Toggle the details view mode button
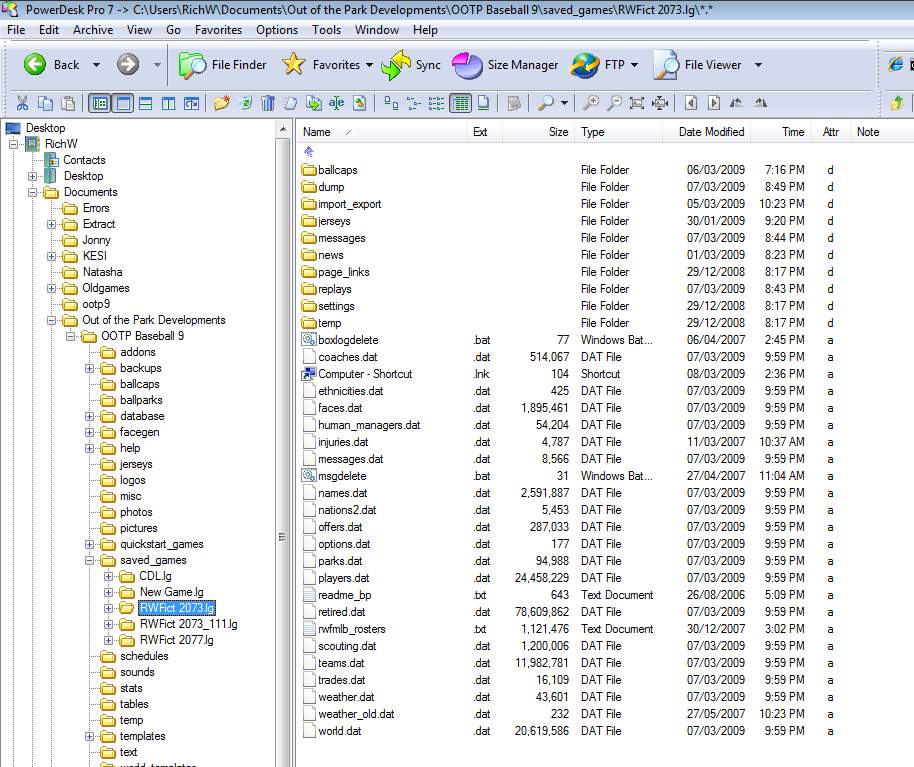This screenshot has width=914, height=767. click(460, 103)
